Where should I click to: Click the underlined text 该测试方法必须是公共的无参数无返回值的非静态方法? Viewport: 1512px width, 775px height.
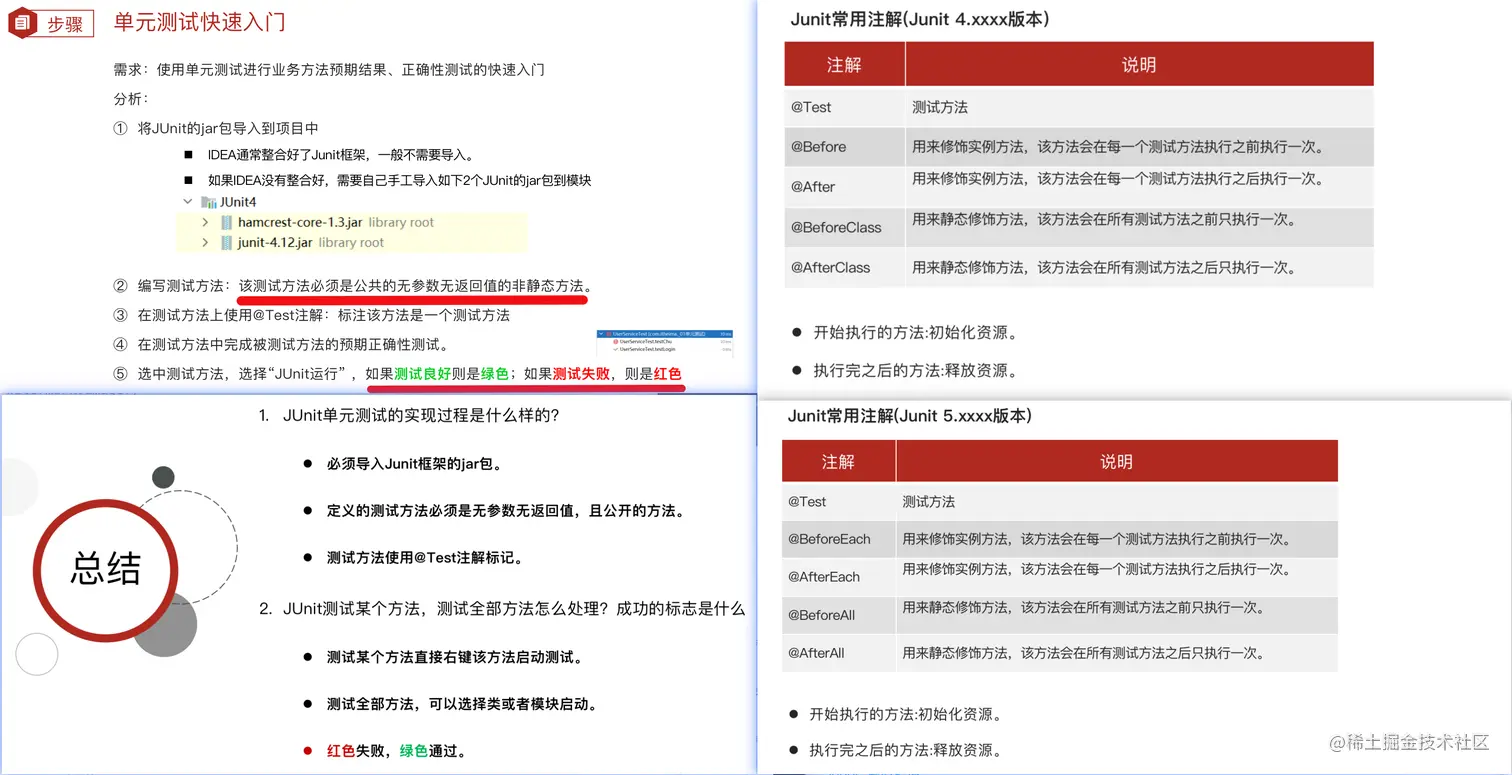point(410,286)
